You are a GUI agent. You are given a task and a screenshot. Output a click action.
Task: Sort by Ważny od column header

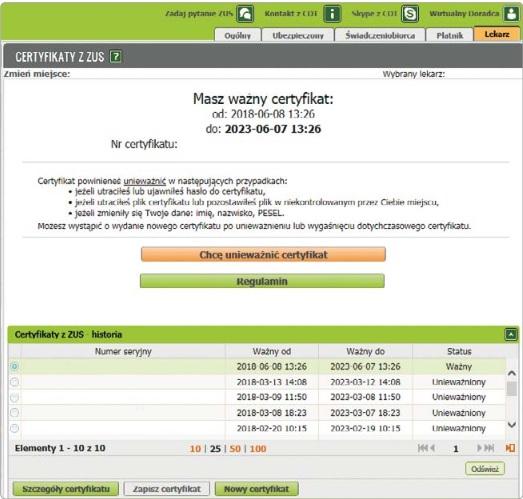click(272, 351)
